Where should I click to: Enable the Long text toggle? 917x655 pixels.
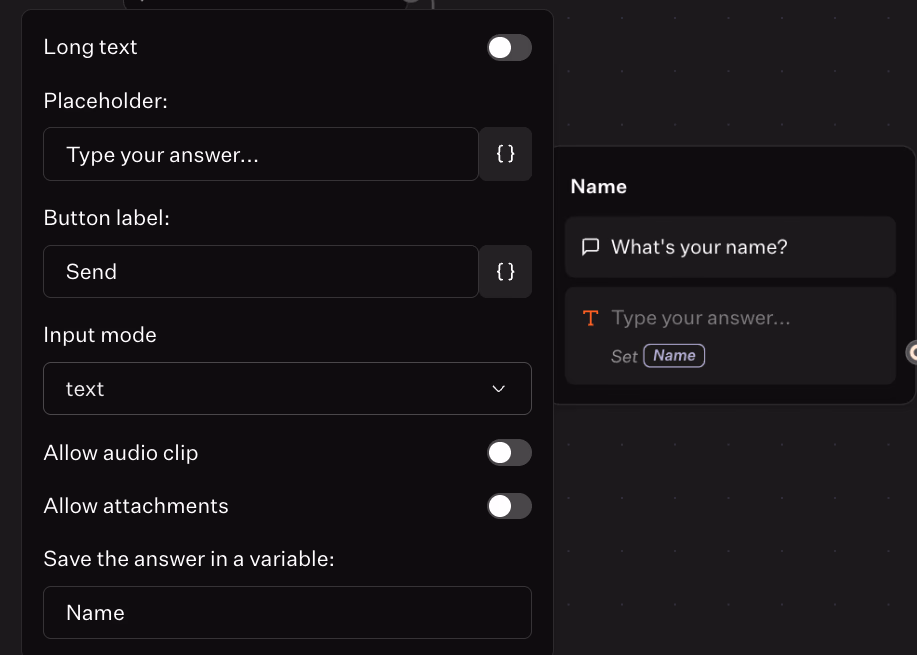(509, 47)
